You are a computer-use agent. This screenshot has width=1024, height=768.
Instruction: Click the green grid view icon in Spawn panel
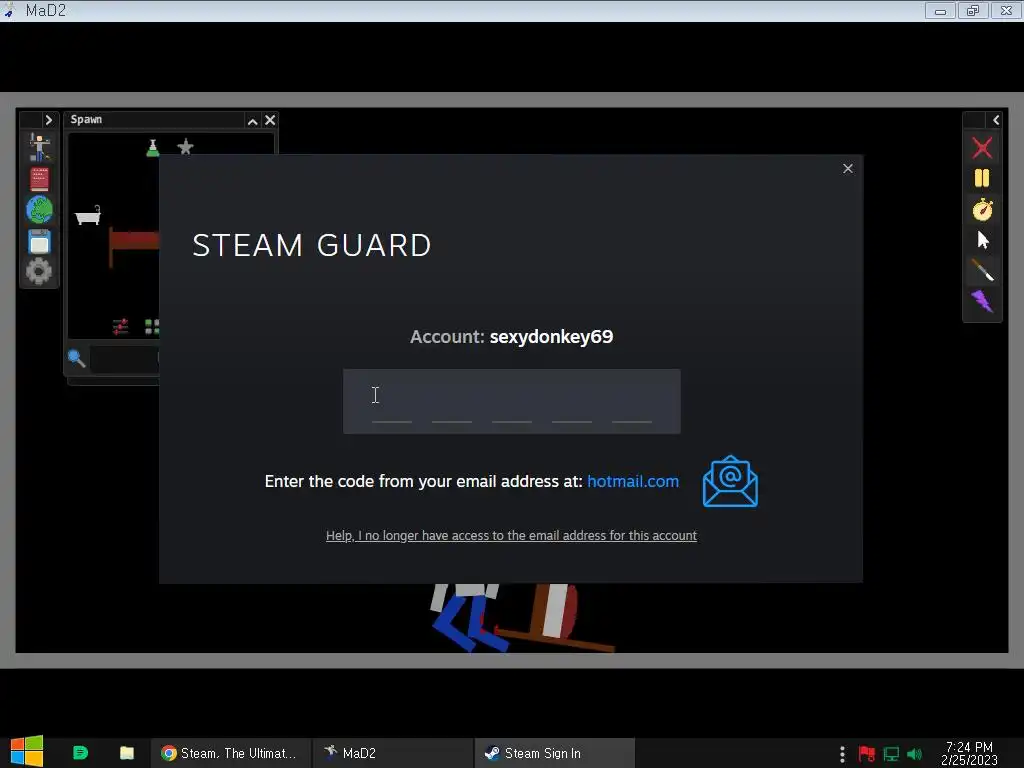pyautogui.click(x=152, y=327)
